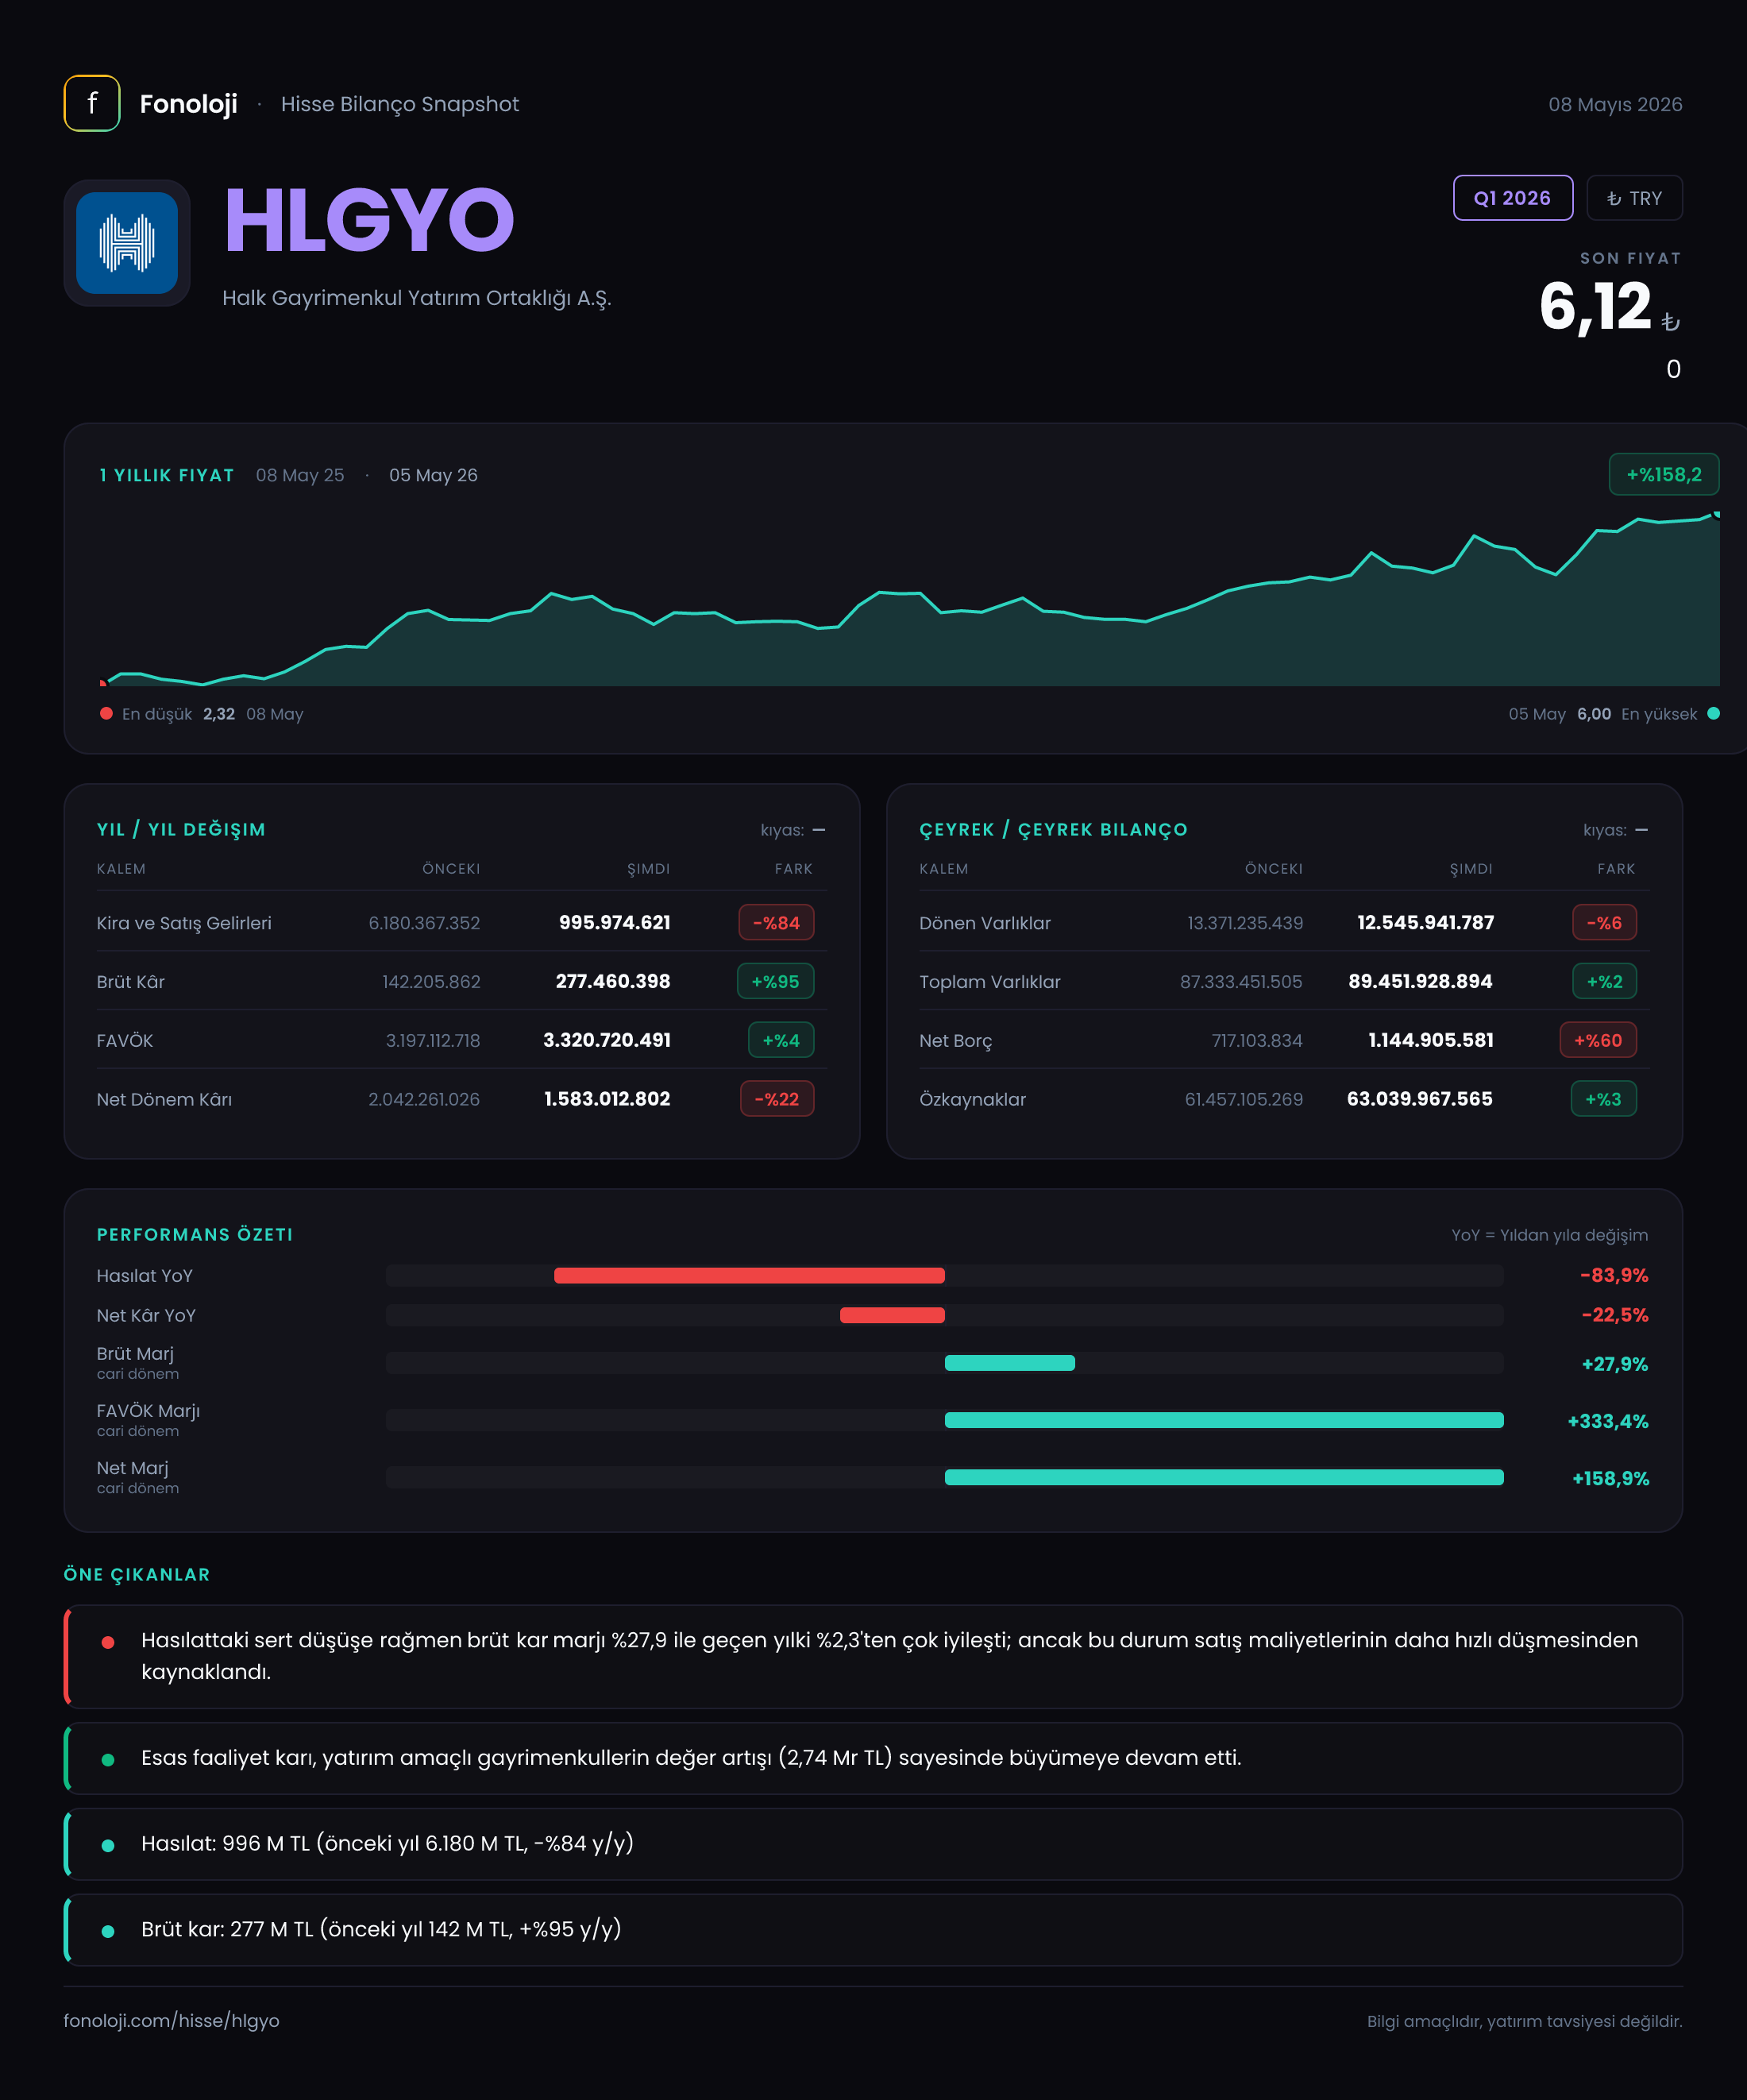Viewport: 1747px width, 2100px height.
Task: Click the +%60 badge for Net Borç
Action: point(1598,1041)
